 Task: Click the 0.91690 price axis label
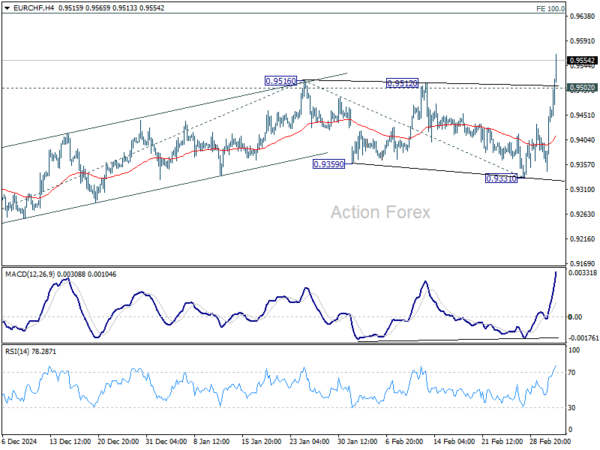582,264
